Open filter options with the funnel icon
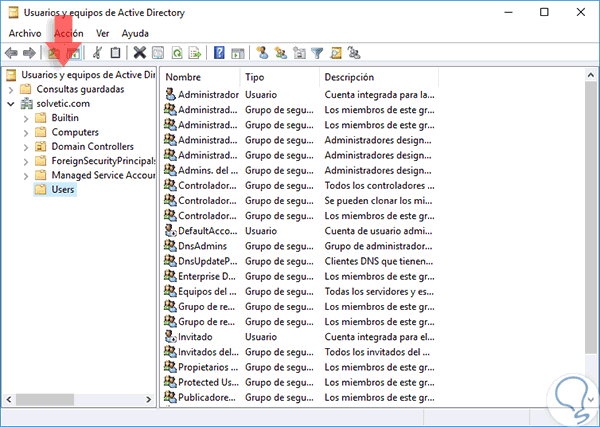Viewport: 600px width, 427px height. point(317,53)
